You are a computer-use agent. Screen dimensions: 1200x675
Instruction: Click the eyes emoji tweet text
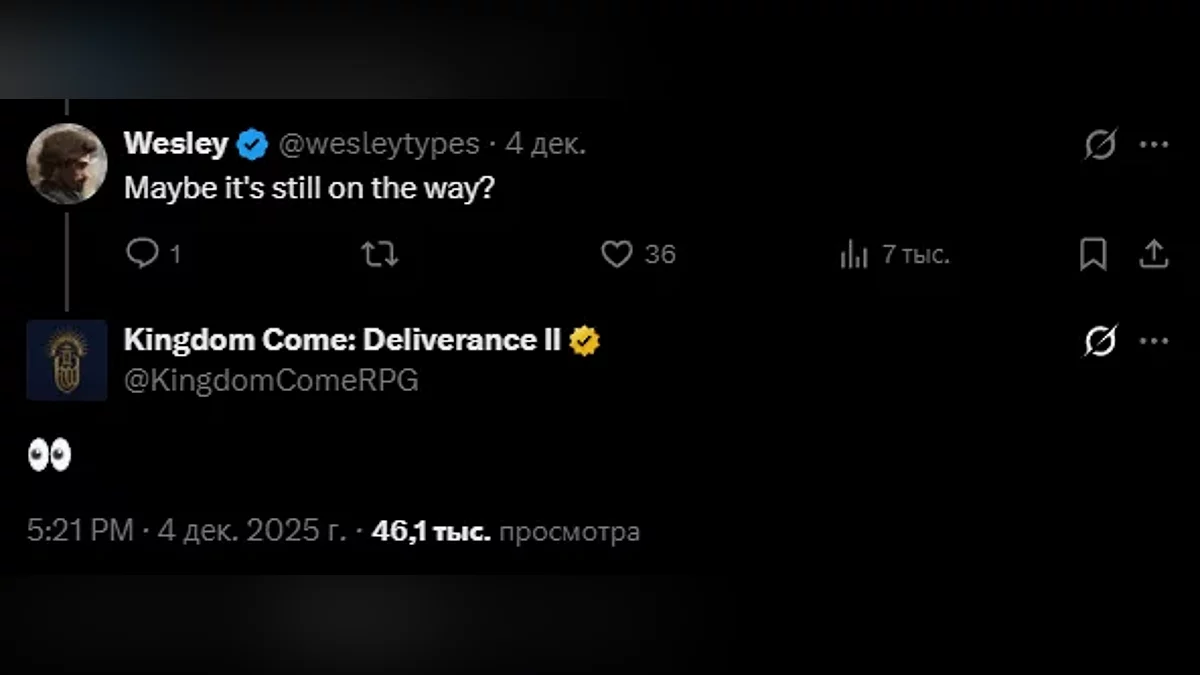(x=49, y=458)
